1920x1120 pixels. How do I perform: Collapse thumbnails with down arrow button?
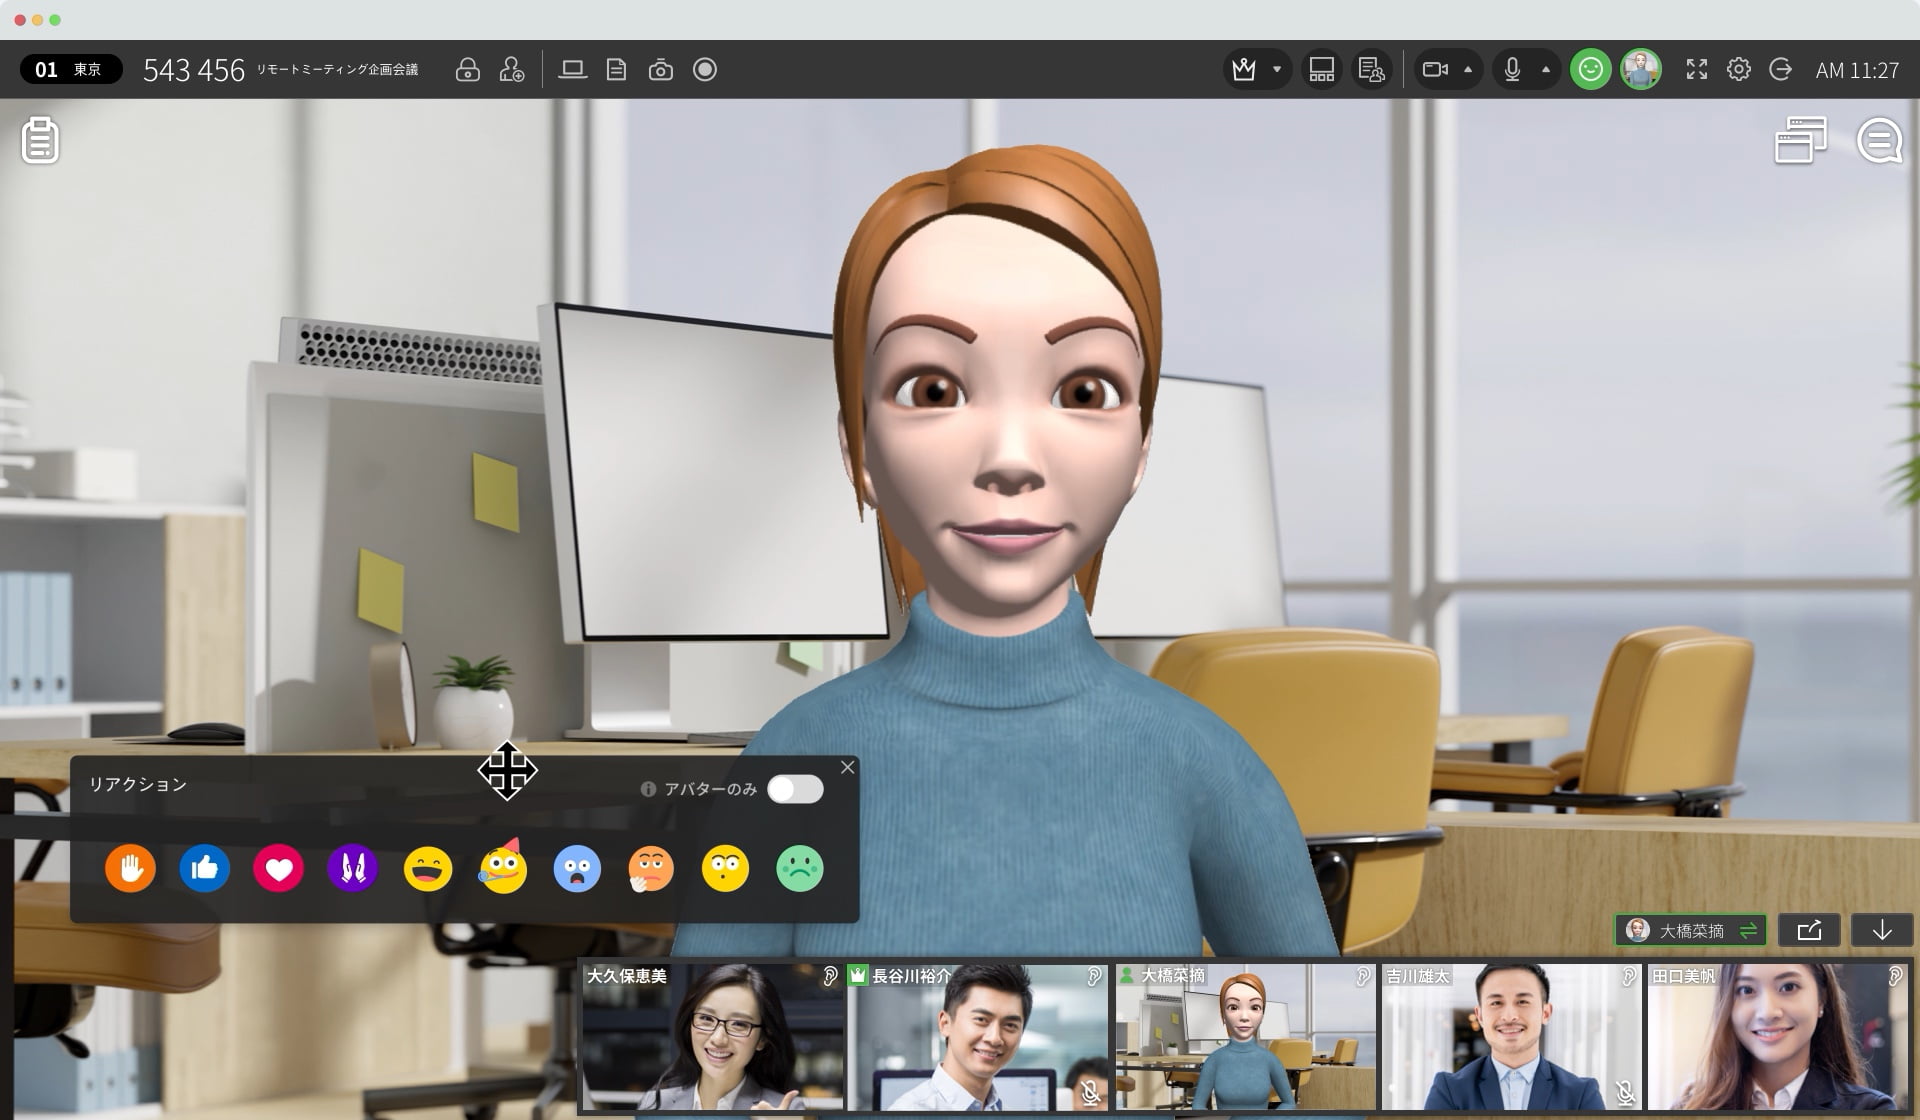(x=1882, y=930)
